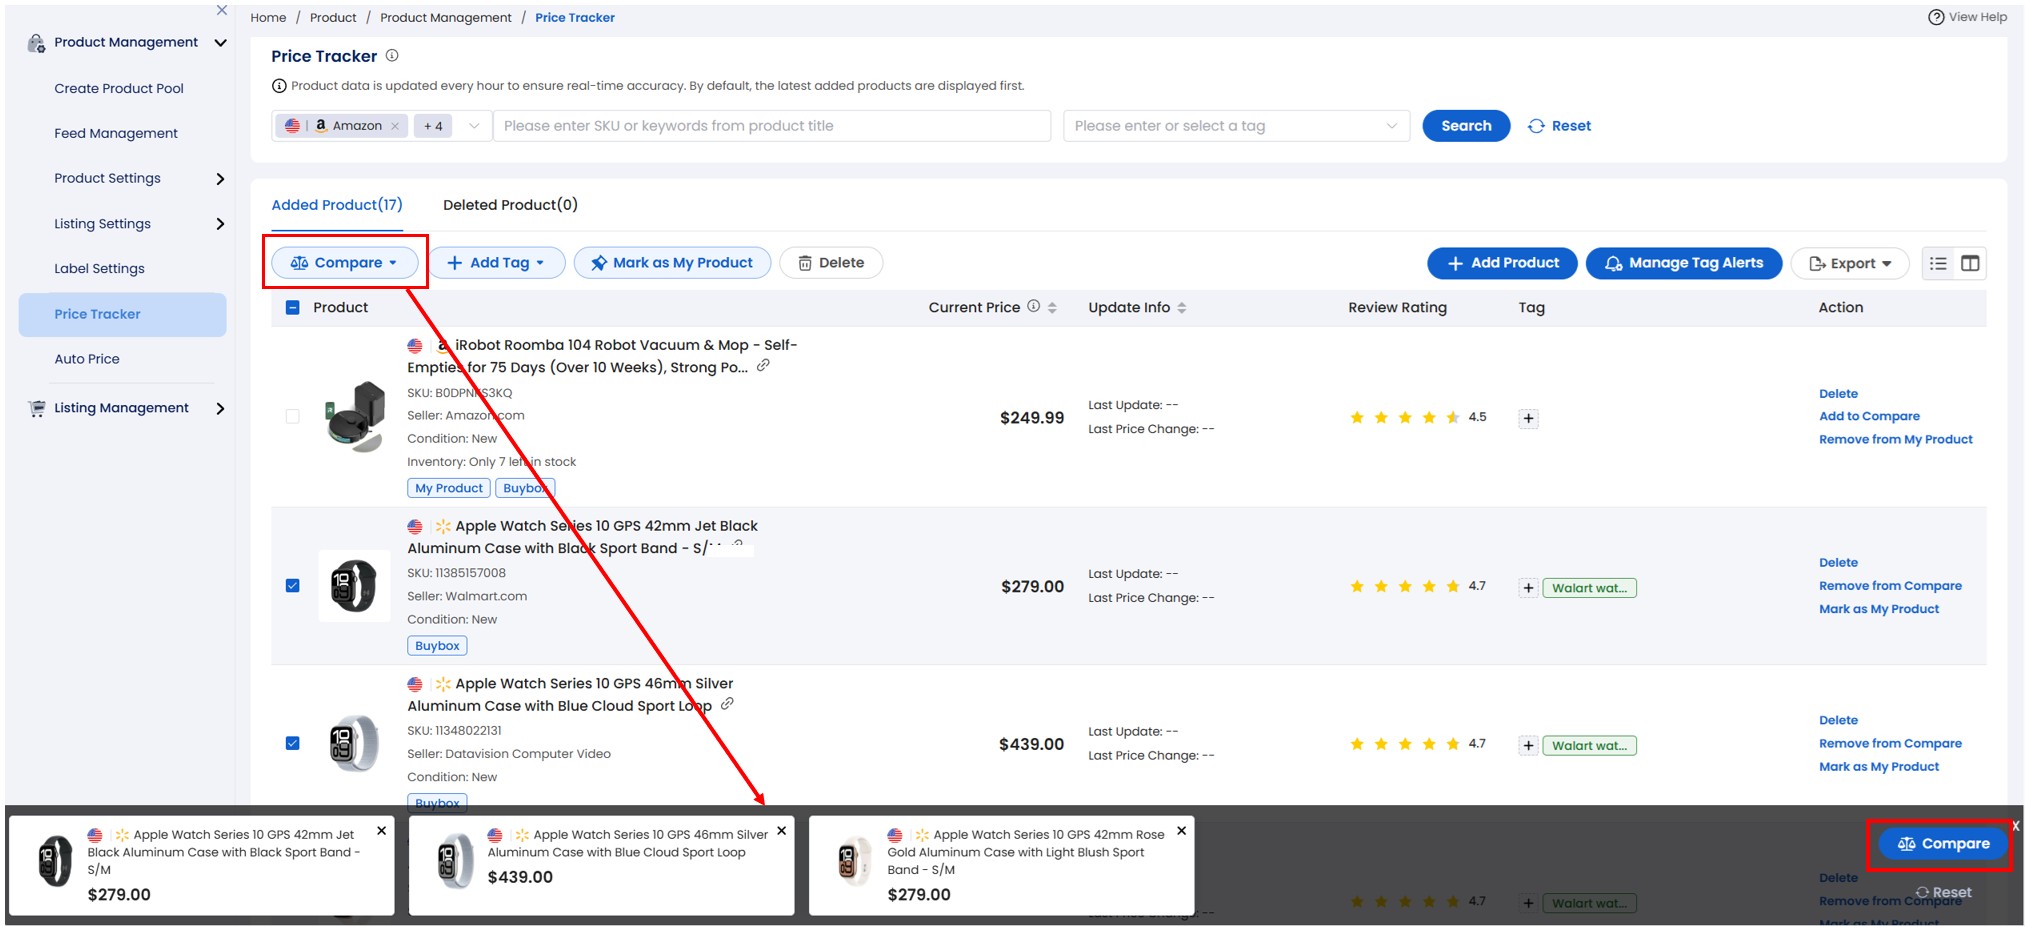
Task: Switch to column view layout icon
Action: click(x=1970, y=263)
